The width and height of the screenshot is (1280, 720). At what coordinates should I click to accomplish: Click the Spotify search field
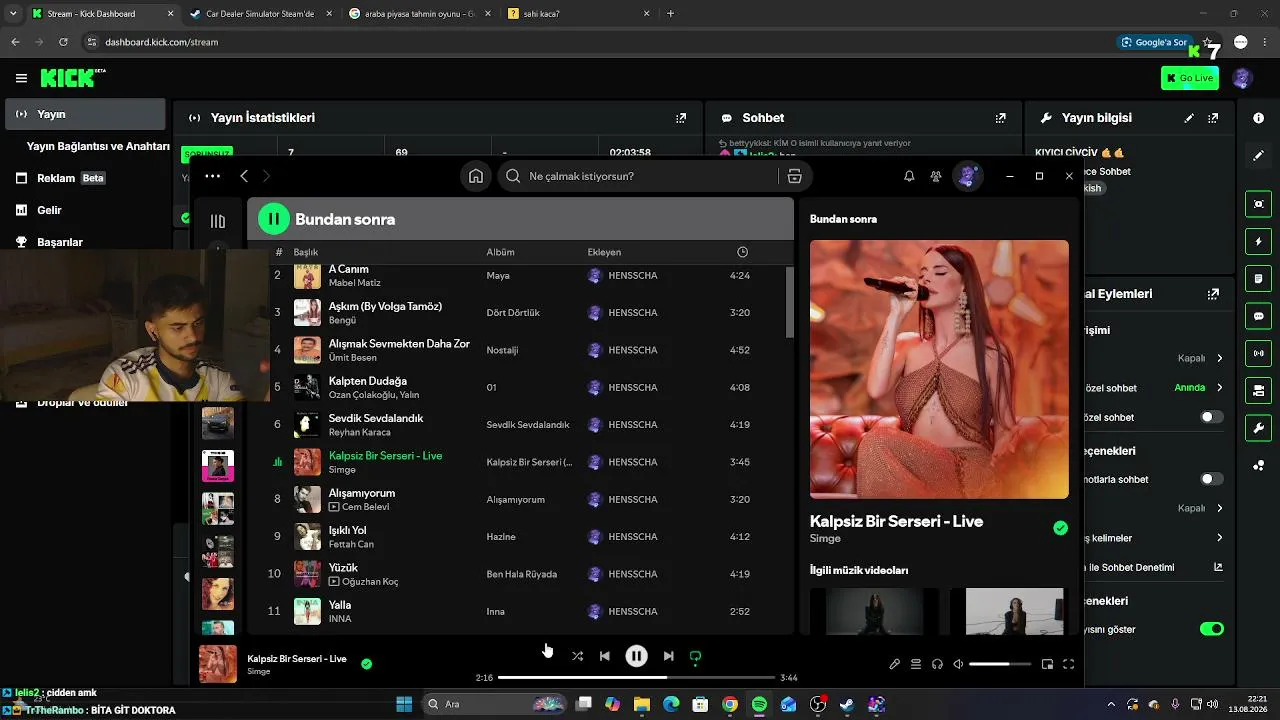pos(638,176)
